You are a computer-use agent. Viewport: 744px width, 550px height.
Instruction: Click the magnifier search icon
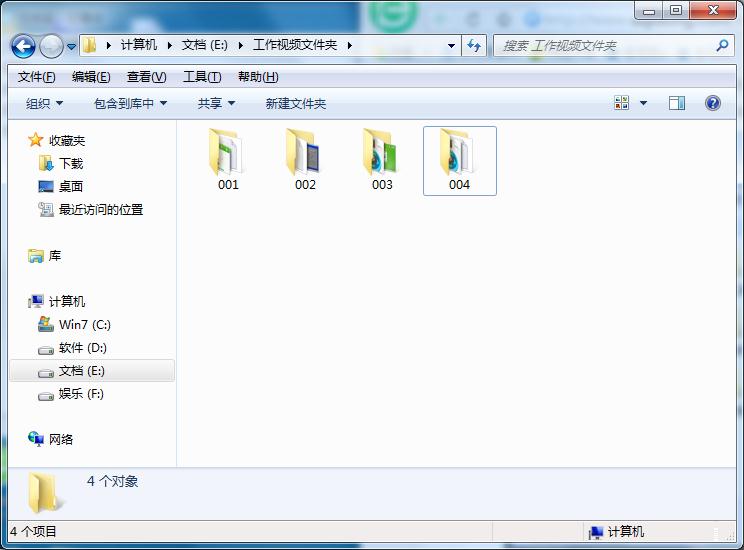pyautogui.click(x=722, y=46)
